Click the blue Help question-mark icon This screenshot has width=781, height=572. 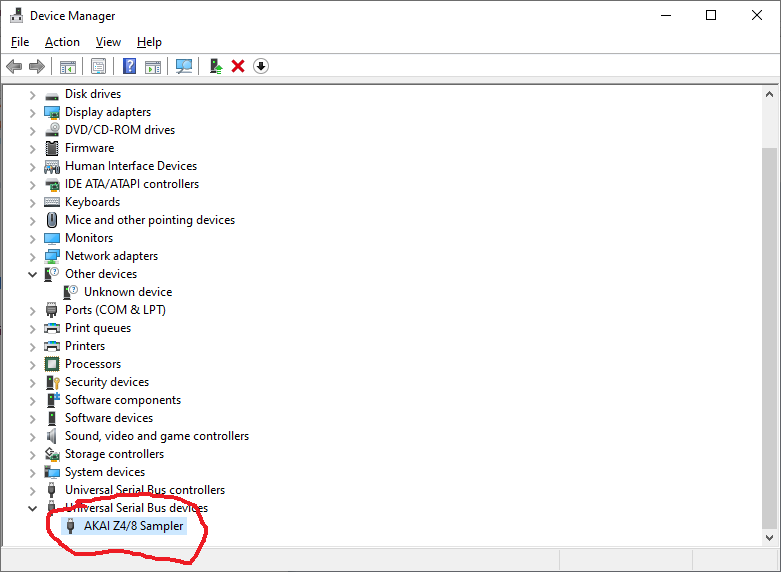coord(129,66)
